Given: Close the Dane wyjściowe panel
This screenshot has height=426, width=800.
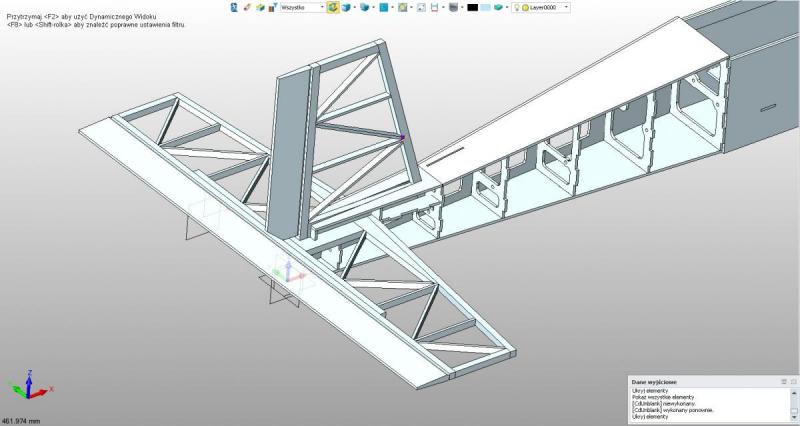Looking at the screenshot, I should click(x=794, y=382).
